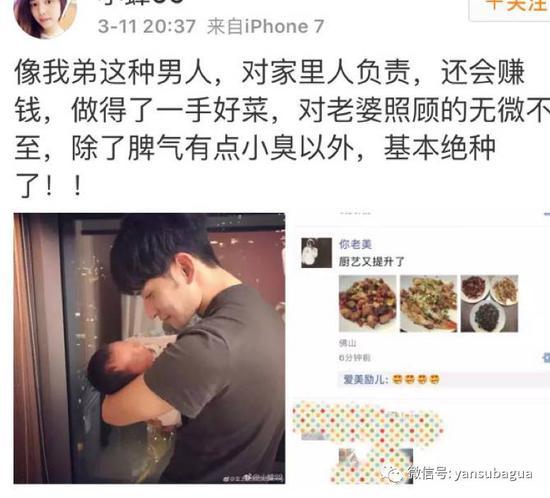Open the 来自iPhone 7 source link
Viewport: 550px width, 498px height.
pyautogui.click(x=265, y=27)
